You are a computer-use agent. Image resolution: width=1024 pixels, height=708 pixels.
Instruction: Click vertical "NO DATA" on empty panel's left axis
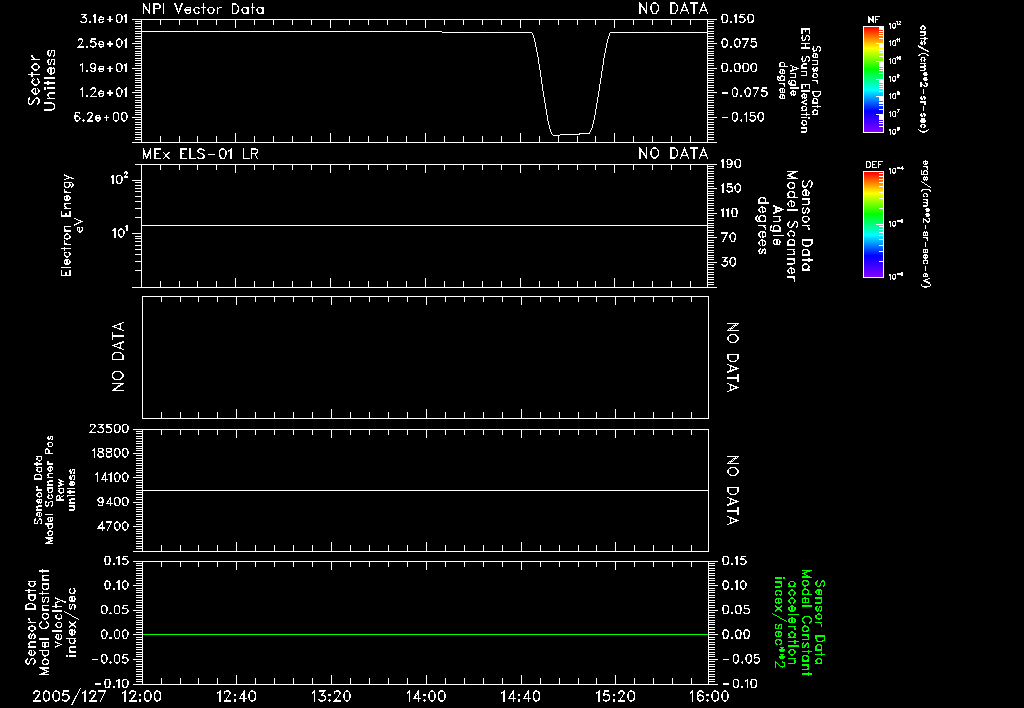[x=118, y=357]
